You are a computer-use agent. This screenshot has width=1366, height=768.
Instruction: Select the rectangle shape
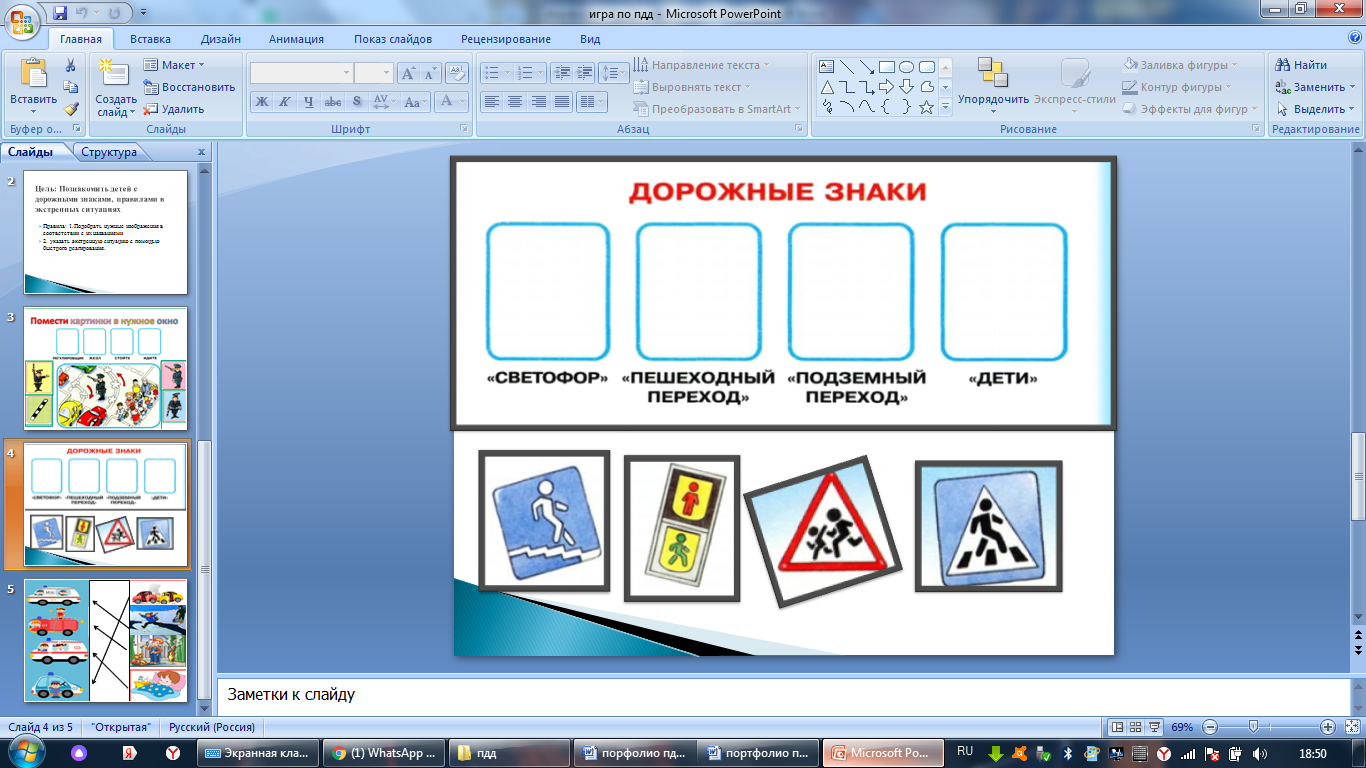tap(887, 67)
